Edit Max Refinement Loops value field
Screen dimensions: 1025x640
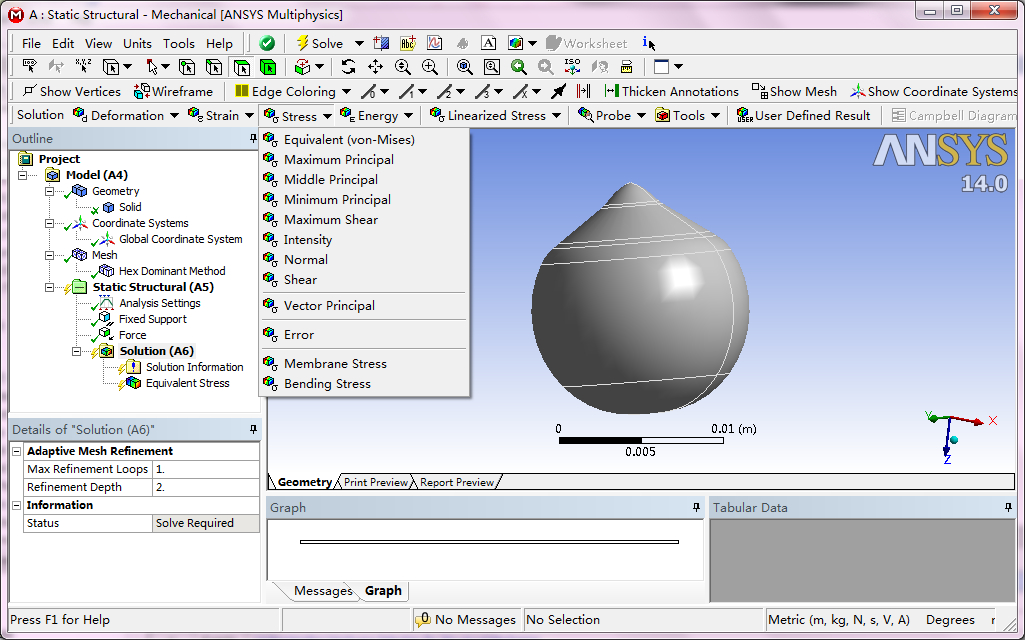(205, 469)
